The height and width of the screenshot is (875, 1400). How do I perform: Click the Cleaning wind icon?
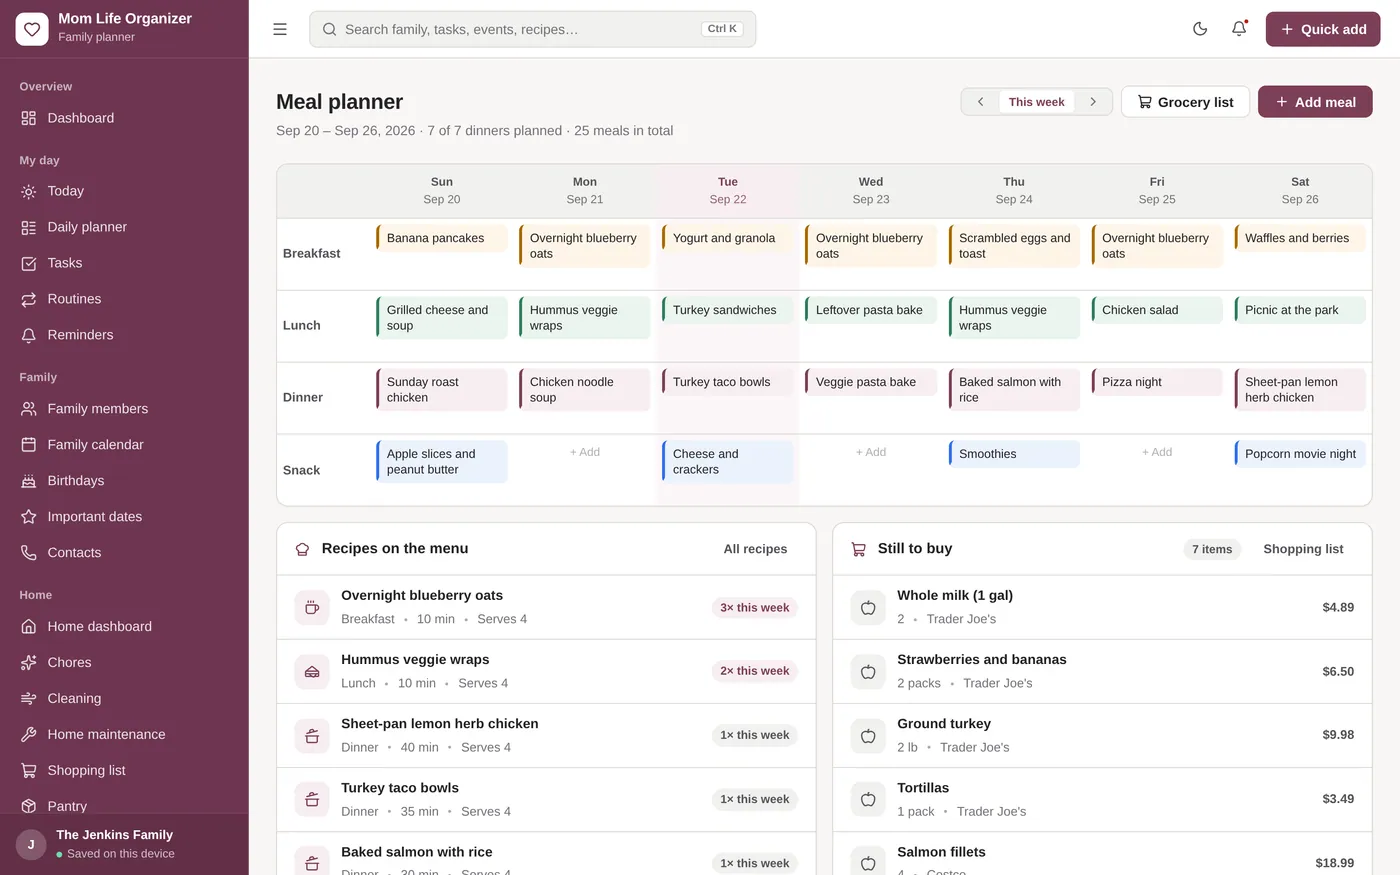[x=29, y=699]
